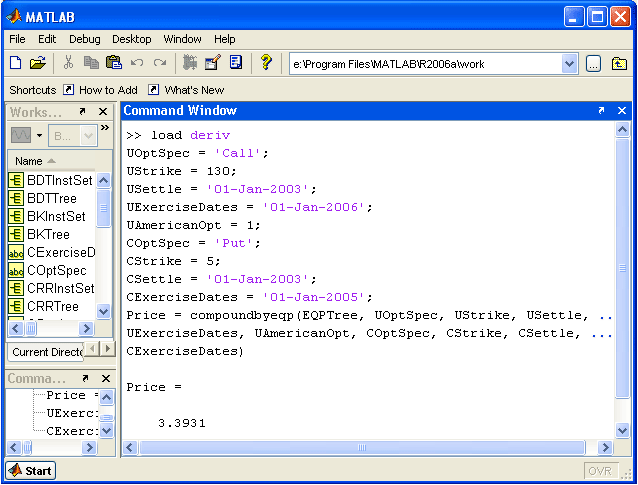Screen dimensions: 638x485
Task: Click the Workspace plot selector icon
Action: (21, 135)
